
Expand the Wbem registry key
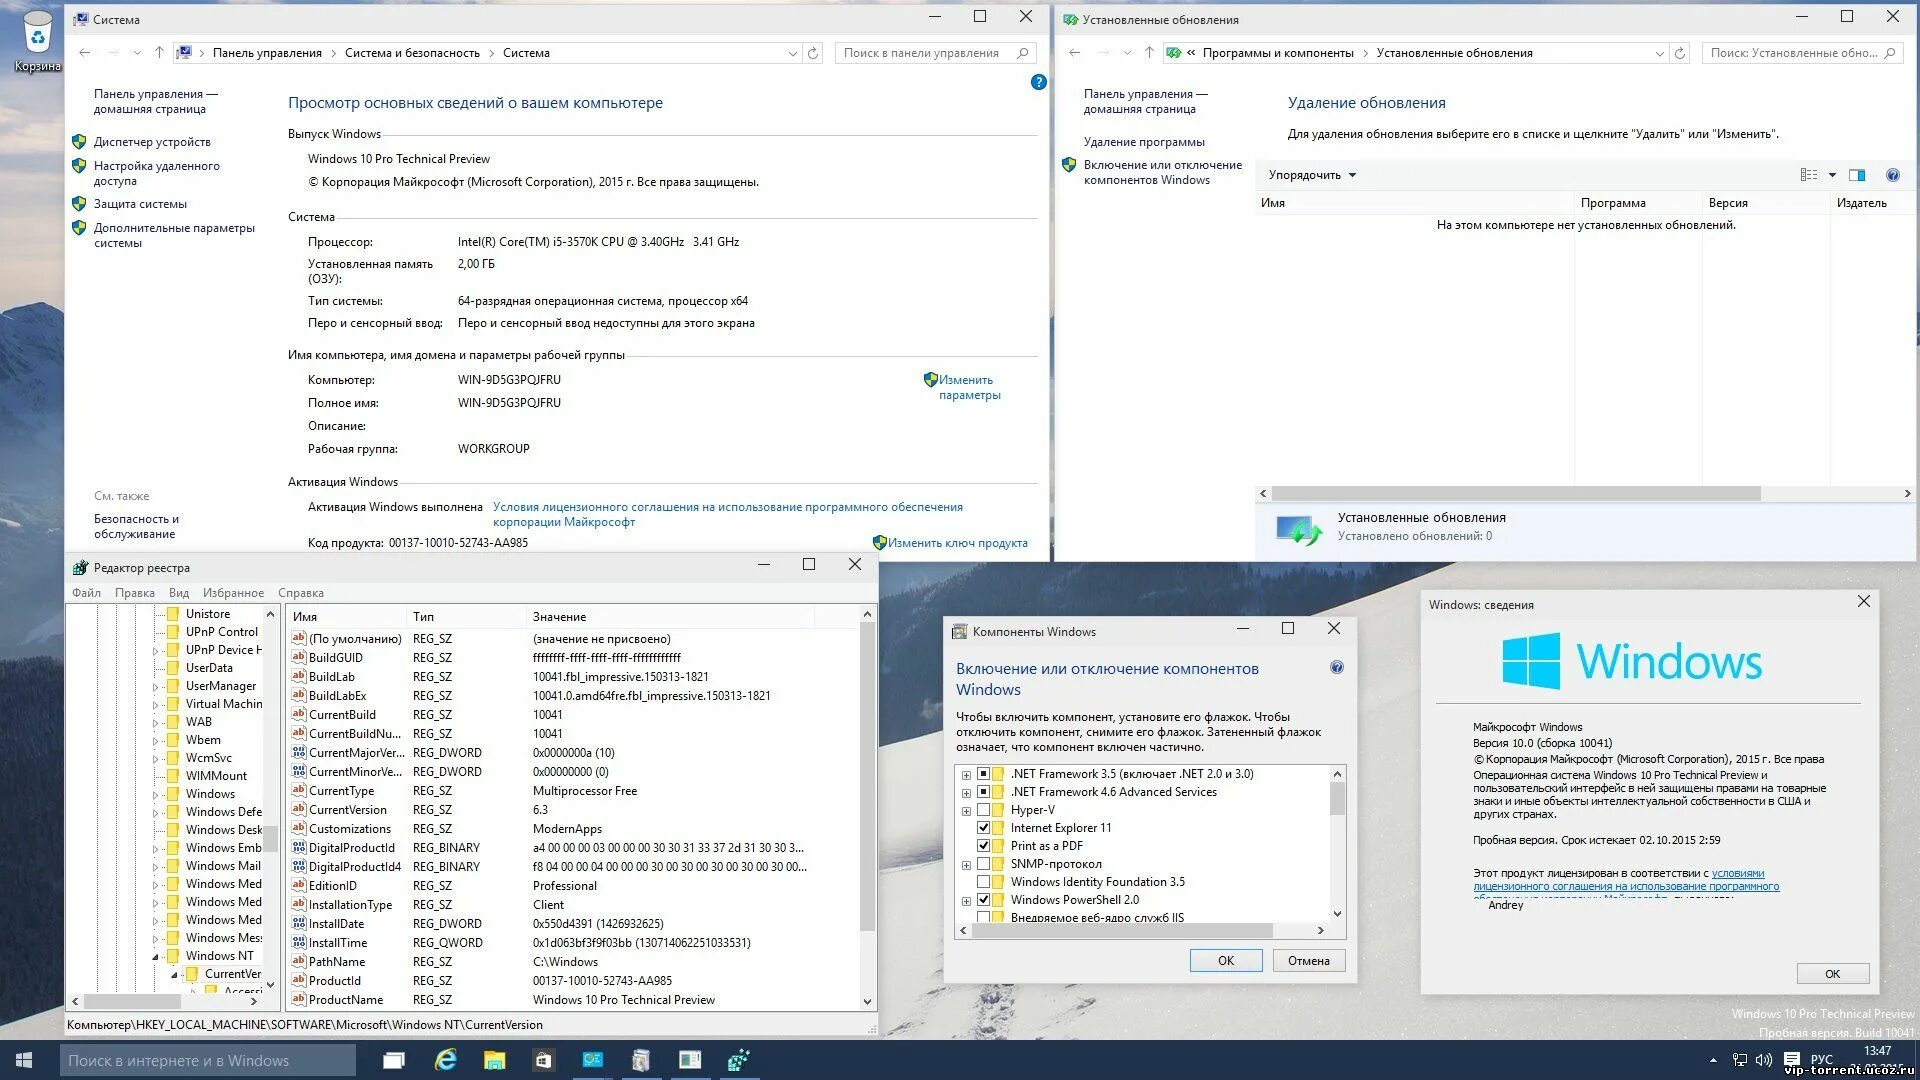(156, 741)
